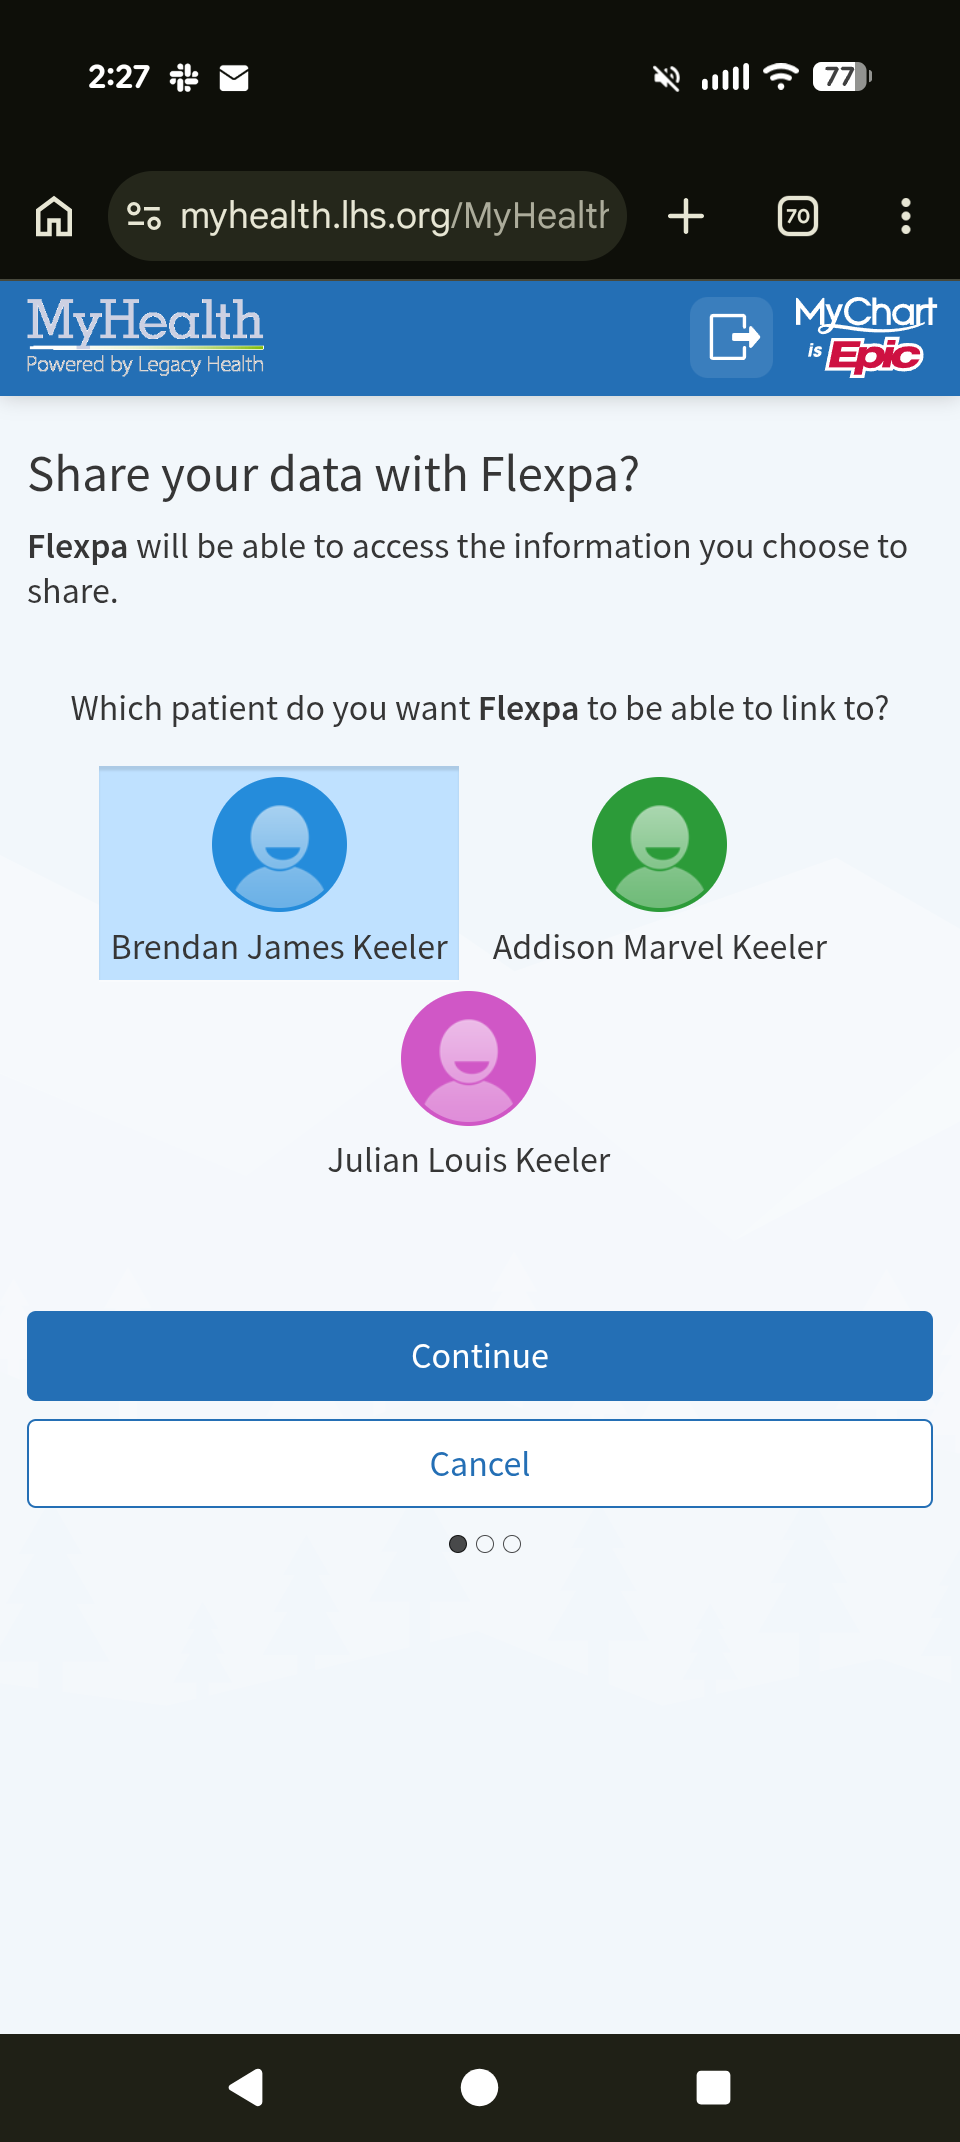The height and width of the screenshot is (2142, 960).
Task: Open a new tab with plus icon
Action: [686, 216]
